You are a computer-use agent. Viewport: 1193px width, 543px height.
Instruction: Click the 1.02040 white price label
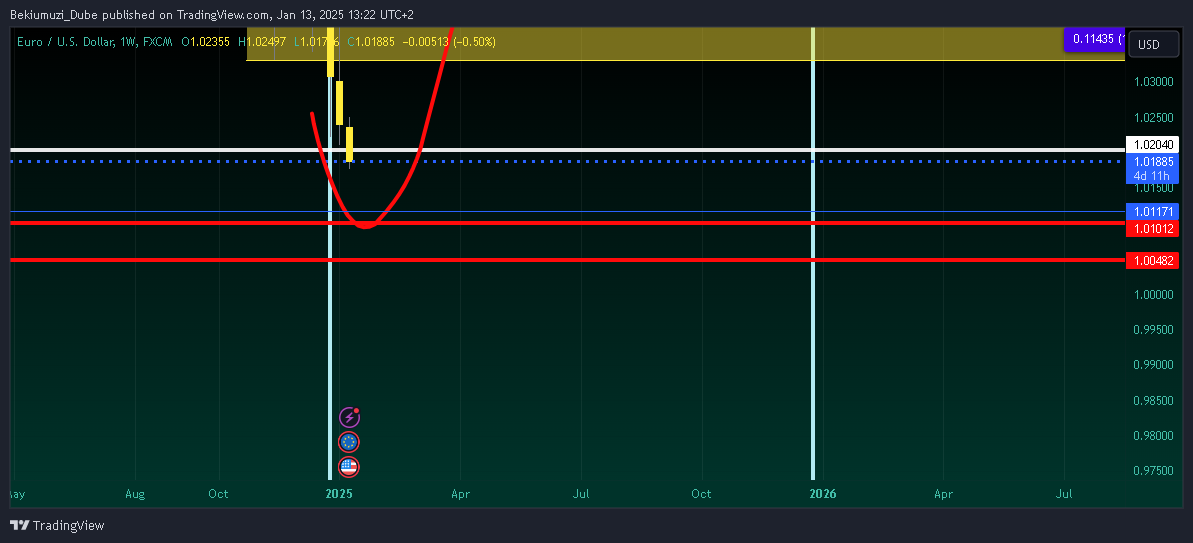1152,144
